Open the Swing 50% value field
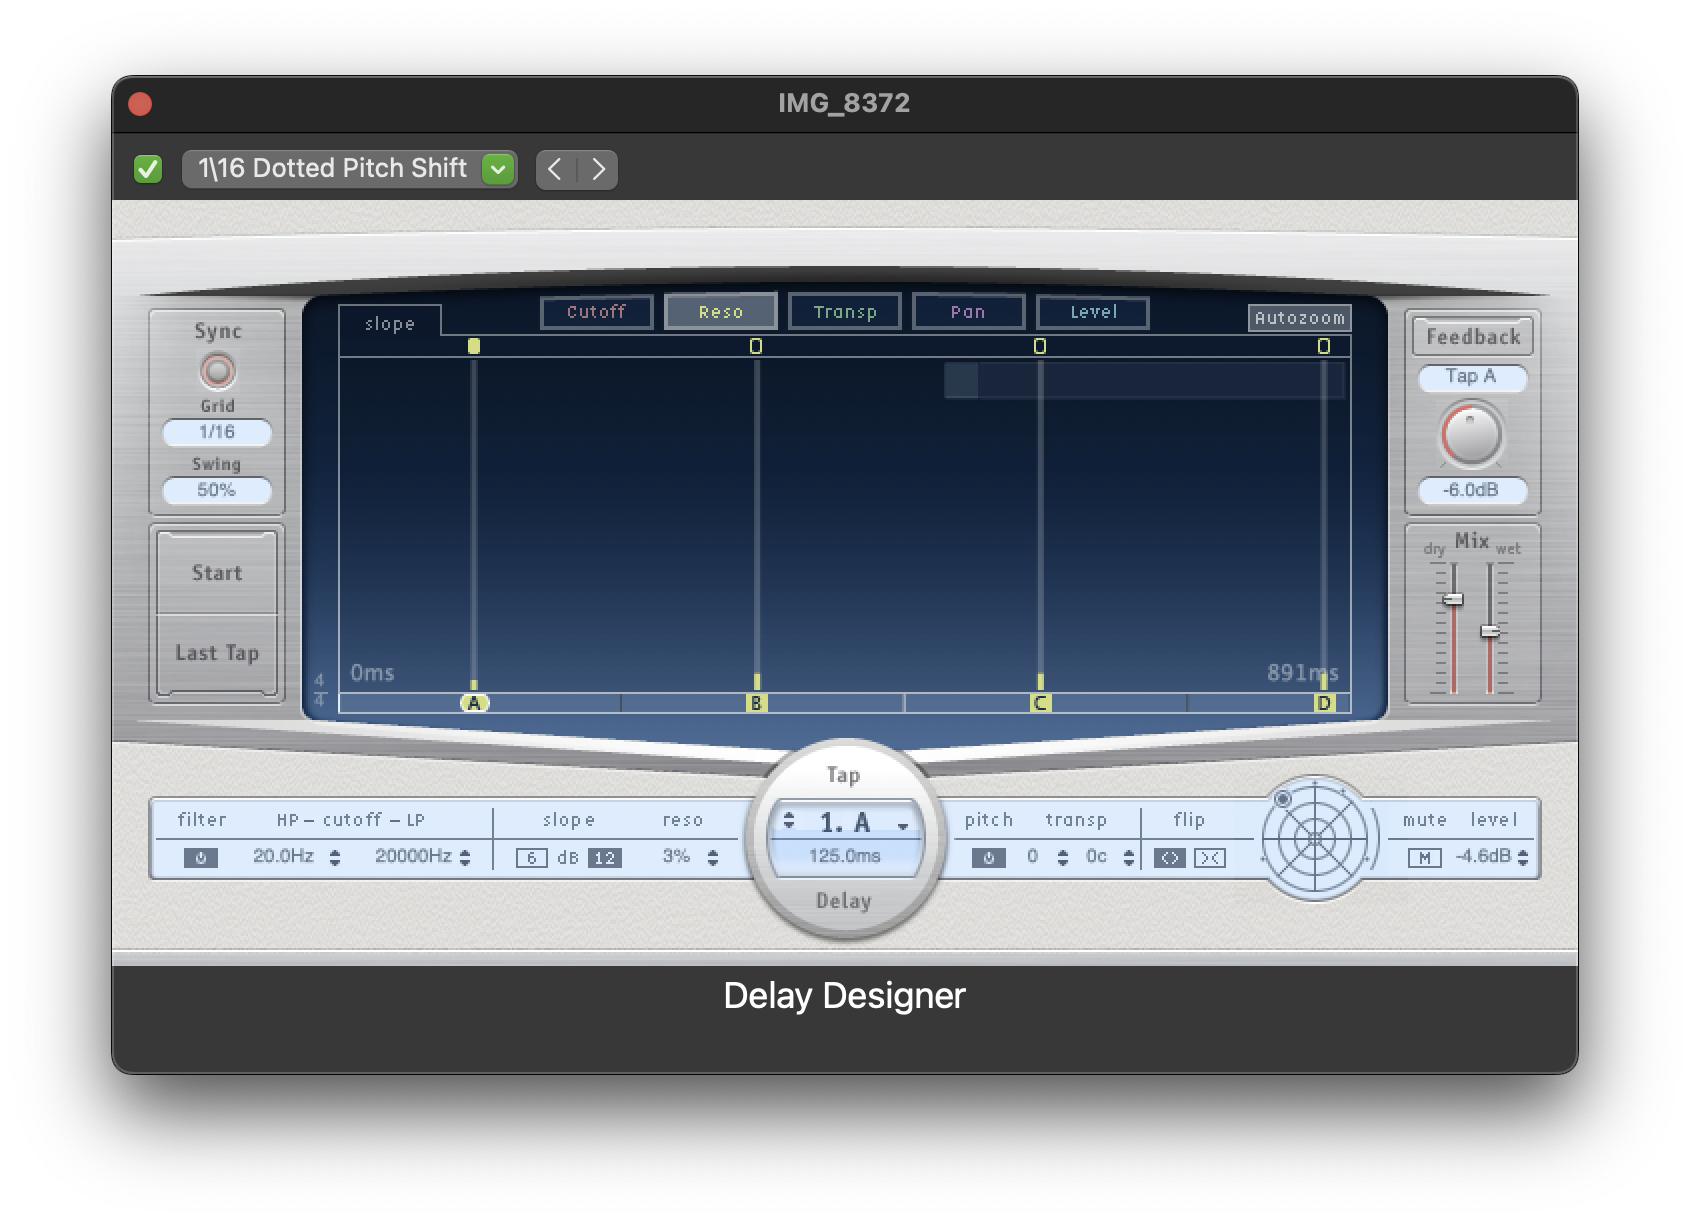 click(x=217, y=490)
